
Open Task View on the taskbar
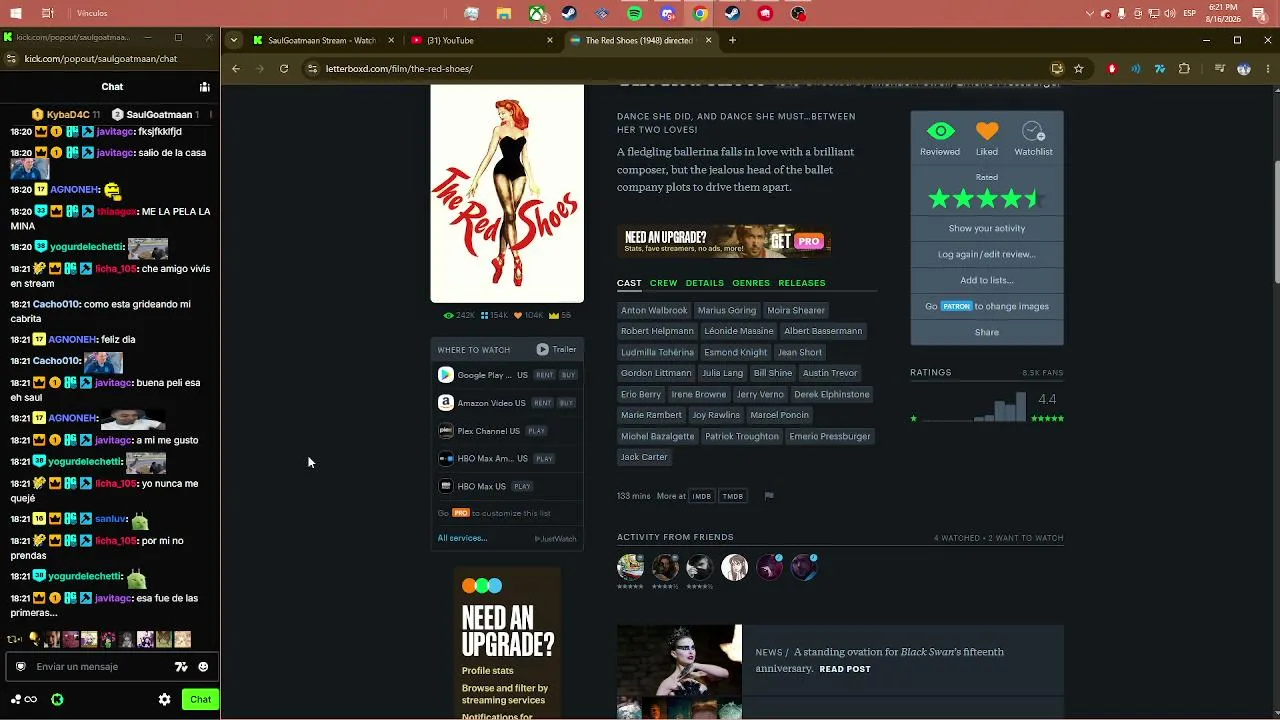coord(48,14)
